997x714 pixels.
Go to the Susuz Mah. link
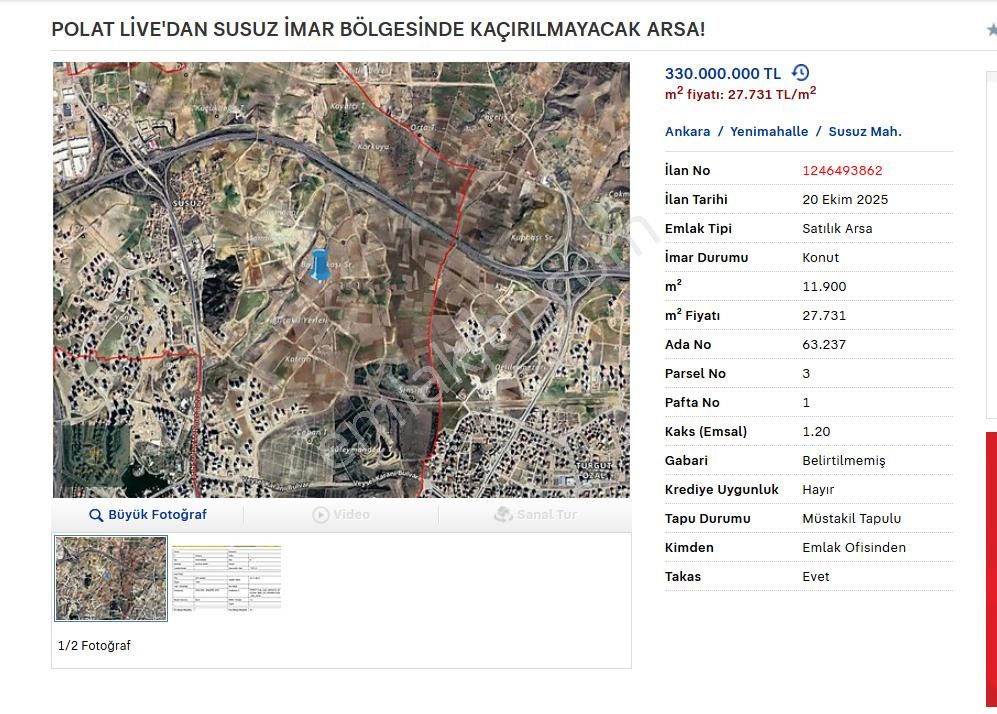[x=866, y=131]
